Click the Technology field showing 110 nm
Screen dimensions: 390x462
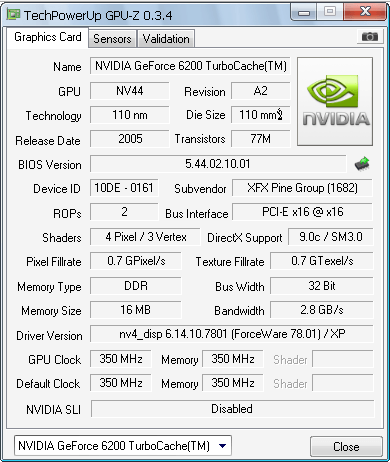click(130, 115)
